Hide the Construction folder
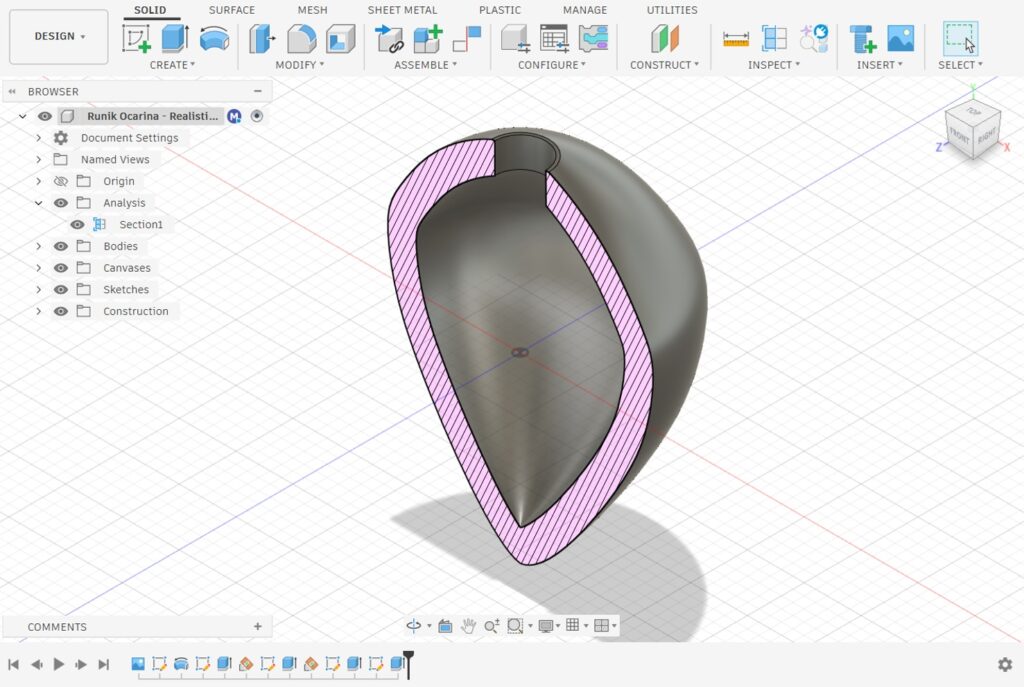This screenshot has width=1024, height=687. [x=61, y=312]
